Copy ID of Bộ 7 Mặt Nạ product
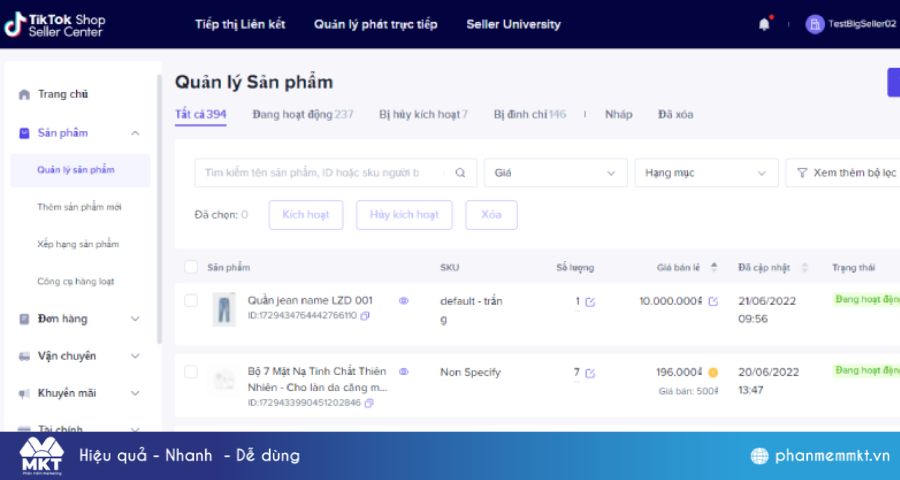Screen dimensions: 900x480 [369, 403]
